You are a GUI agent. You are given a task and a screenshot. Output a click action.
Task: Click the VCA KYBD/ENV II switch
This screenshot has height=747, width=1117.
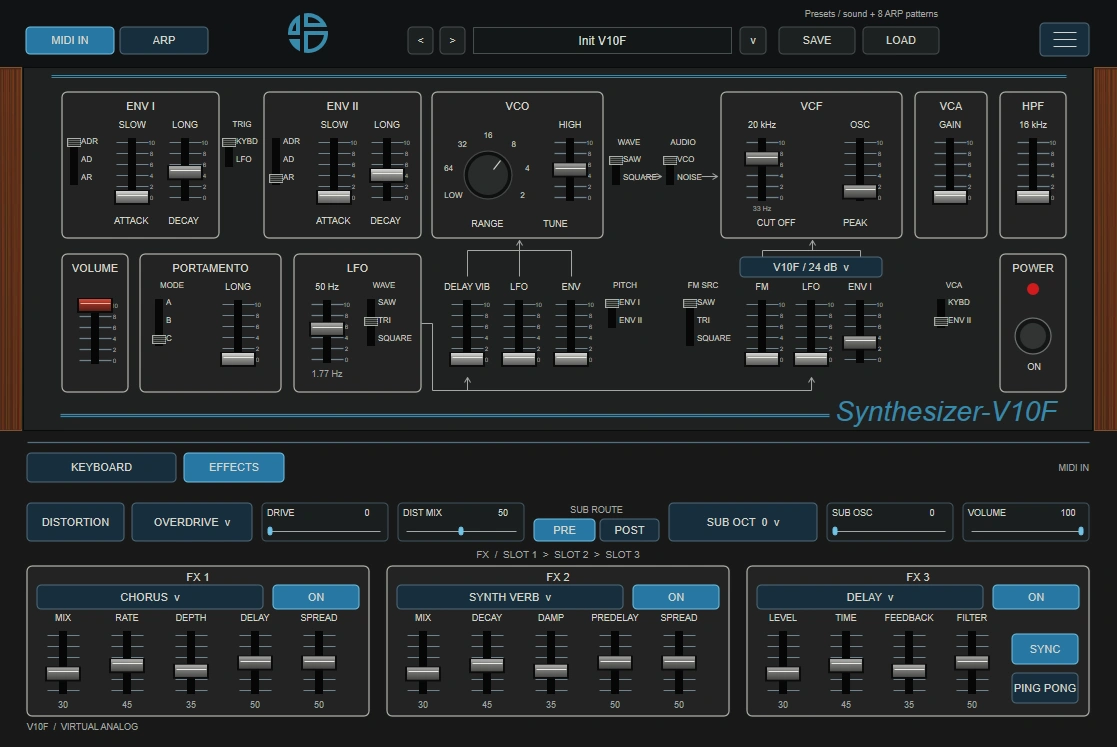(x=940, y=312)
